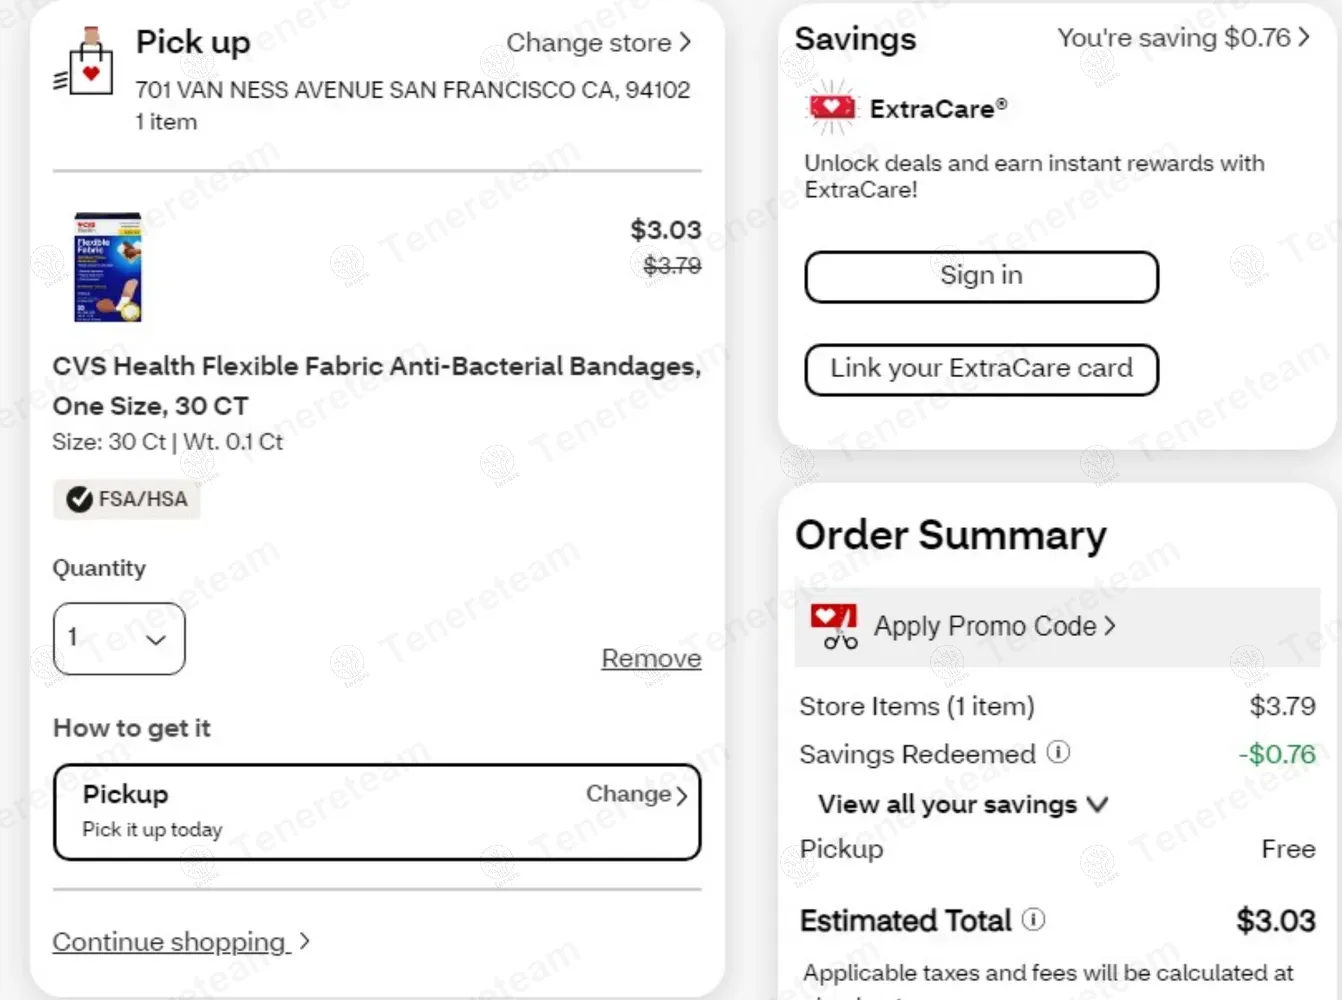Click Link your ExtraCare card button

click(x=981, y=369)
